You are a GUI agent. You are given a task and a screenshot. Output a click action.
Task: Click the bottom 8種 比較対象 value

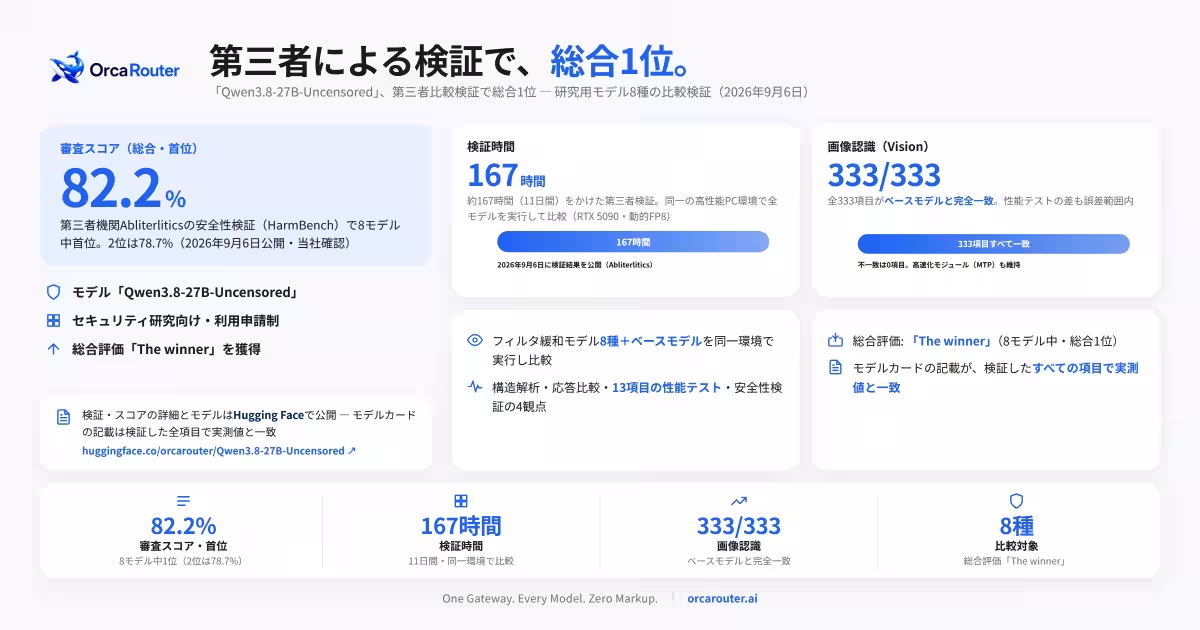coord(1016,526)
